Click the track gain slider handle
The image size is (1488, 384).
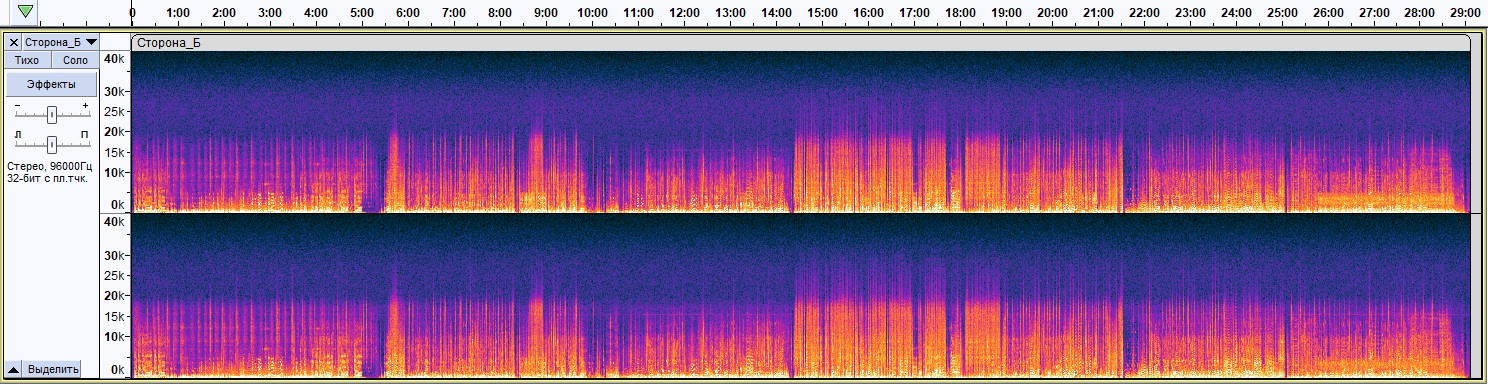click(51, 114)
